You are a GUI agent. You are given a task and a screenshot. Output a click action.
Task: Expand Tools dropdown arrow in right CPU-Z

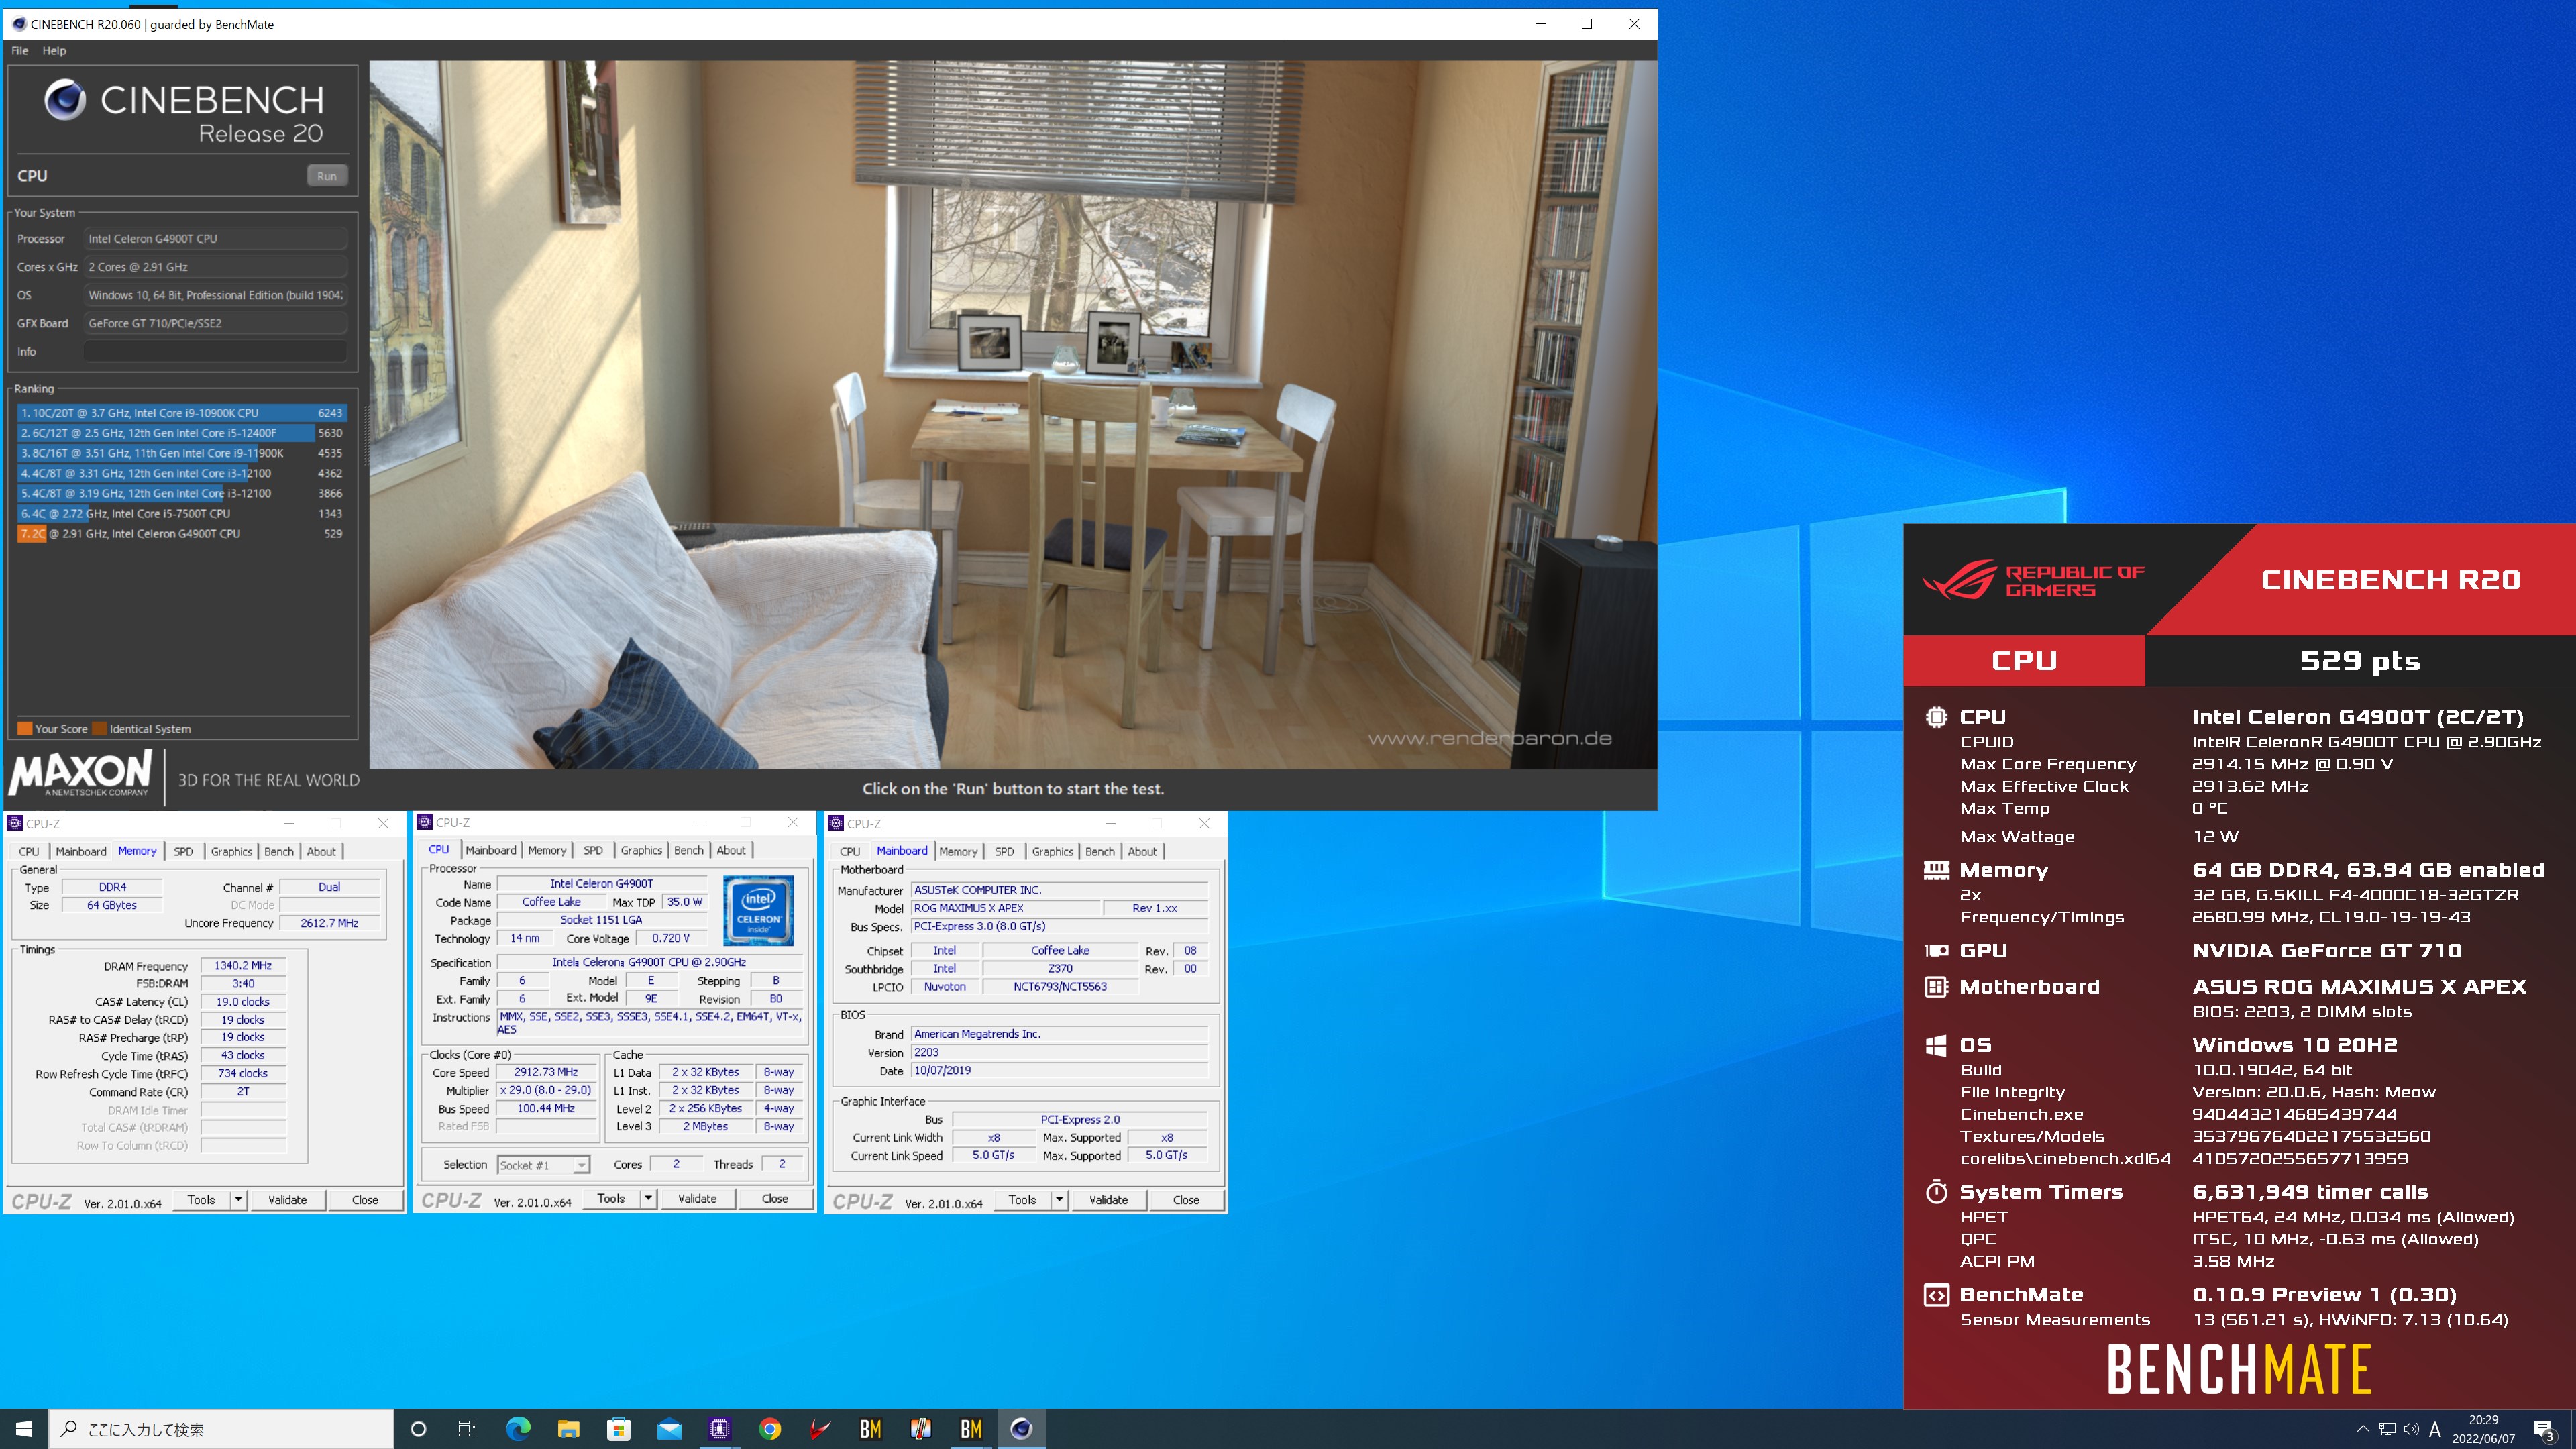[1059, 1200]
